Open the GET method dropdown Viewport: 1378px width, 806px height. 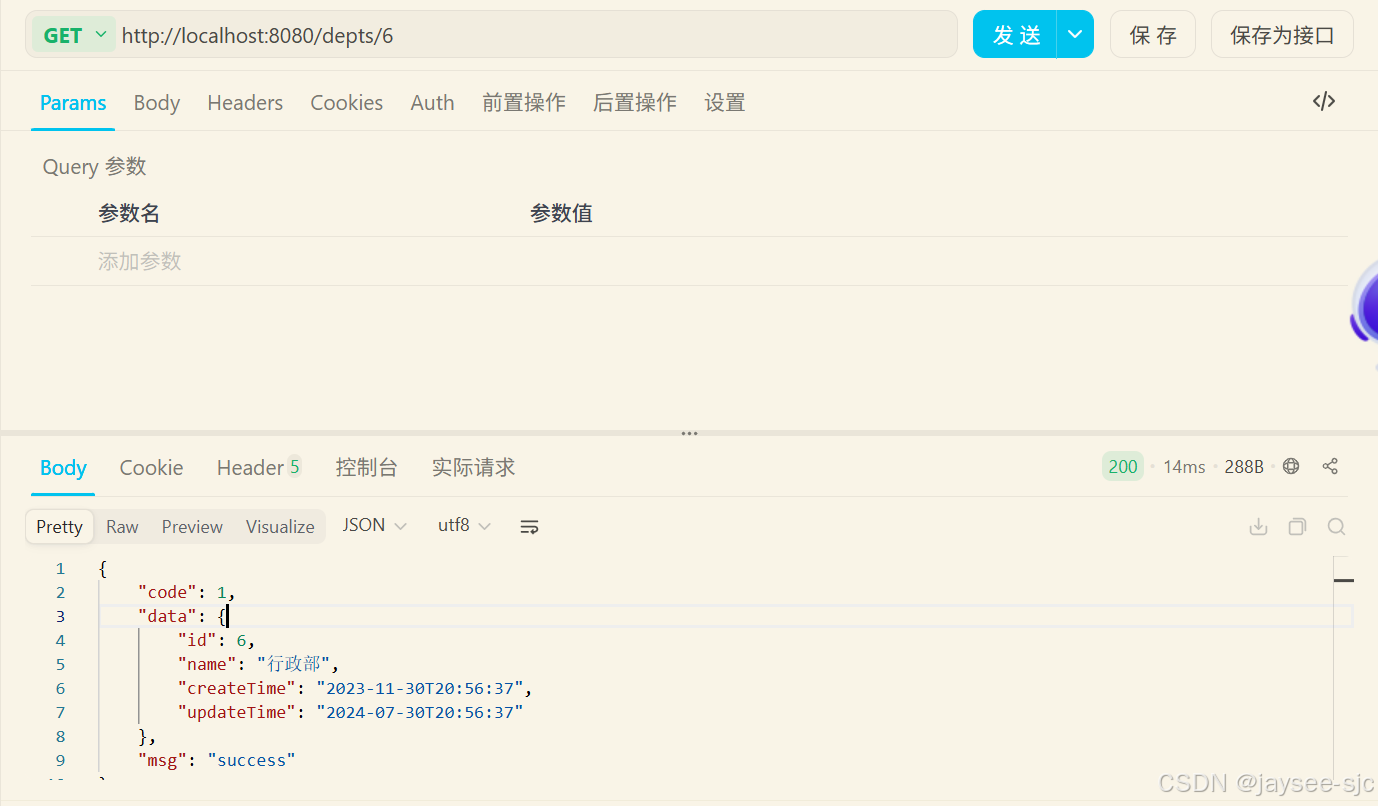pos(72,35)
